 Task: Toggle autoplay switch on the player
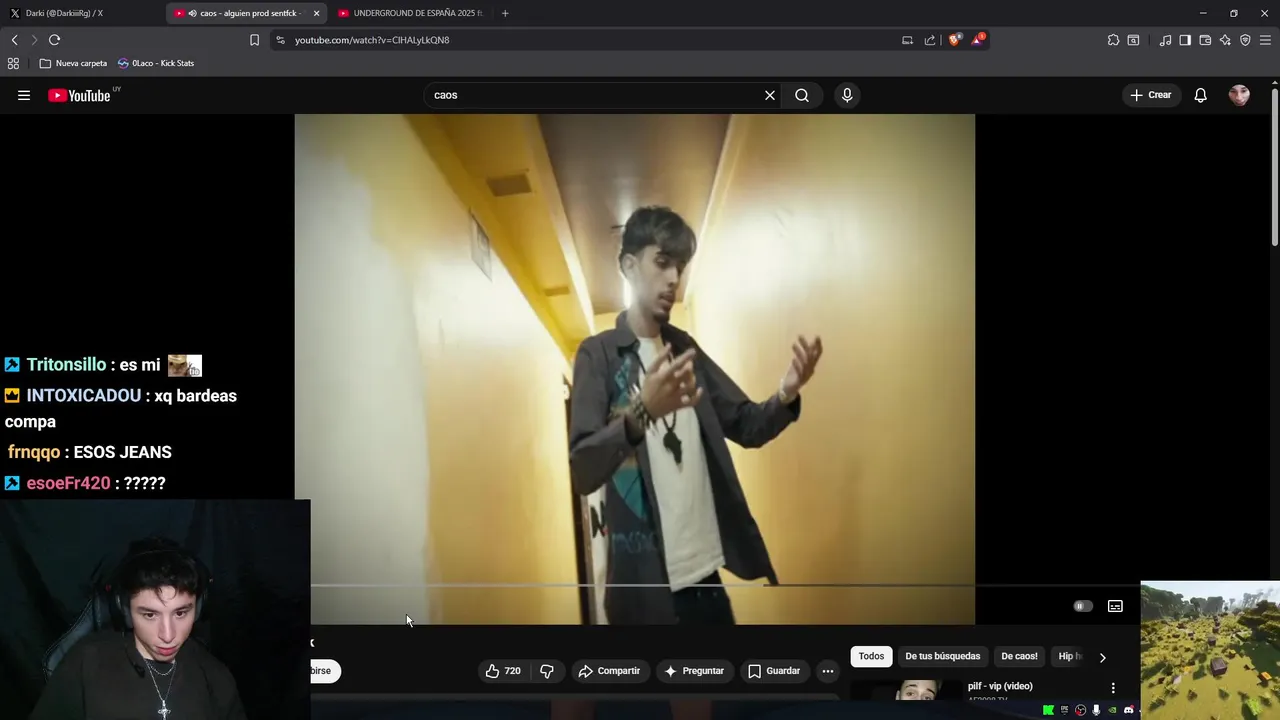pos(1082,606)
